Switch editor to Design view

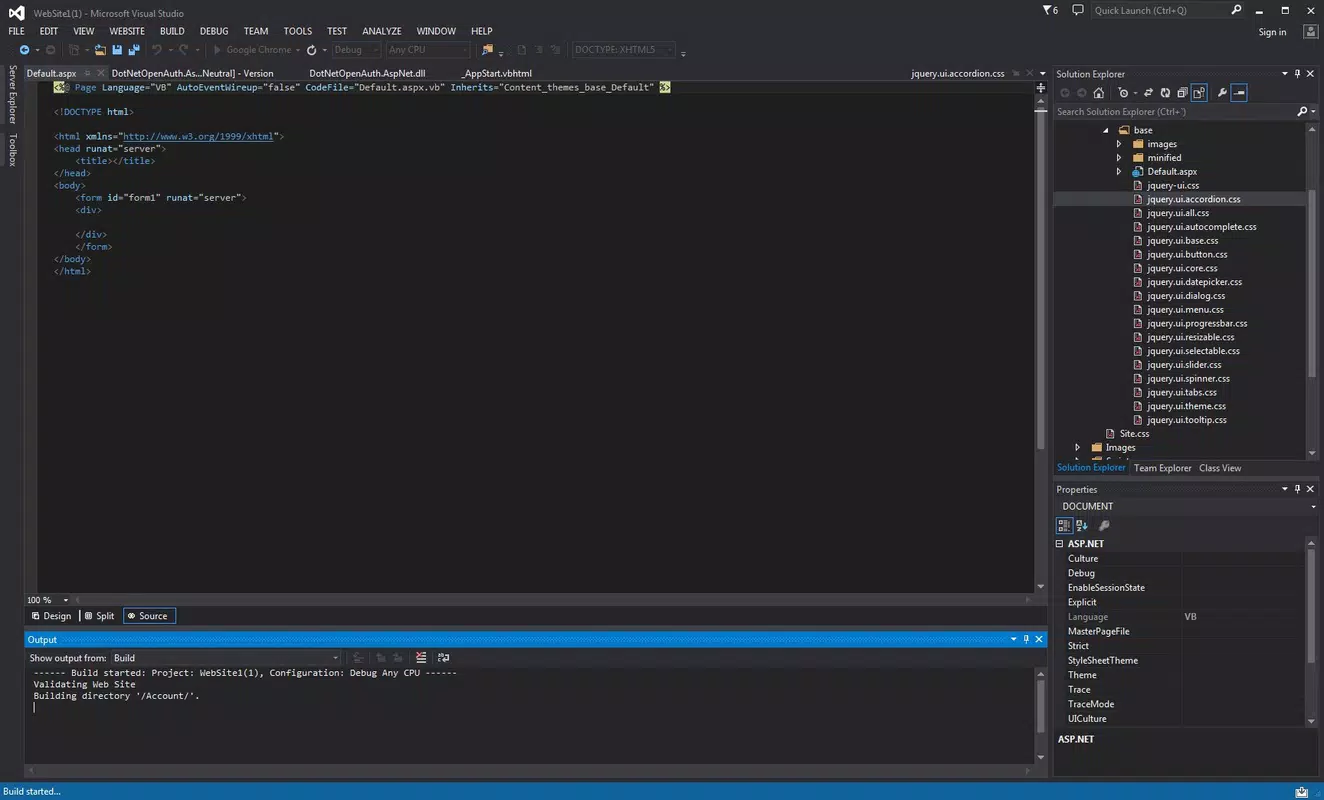(x=51, y=616)
